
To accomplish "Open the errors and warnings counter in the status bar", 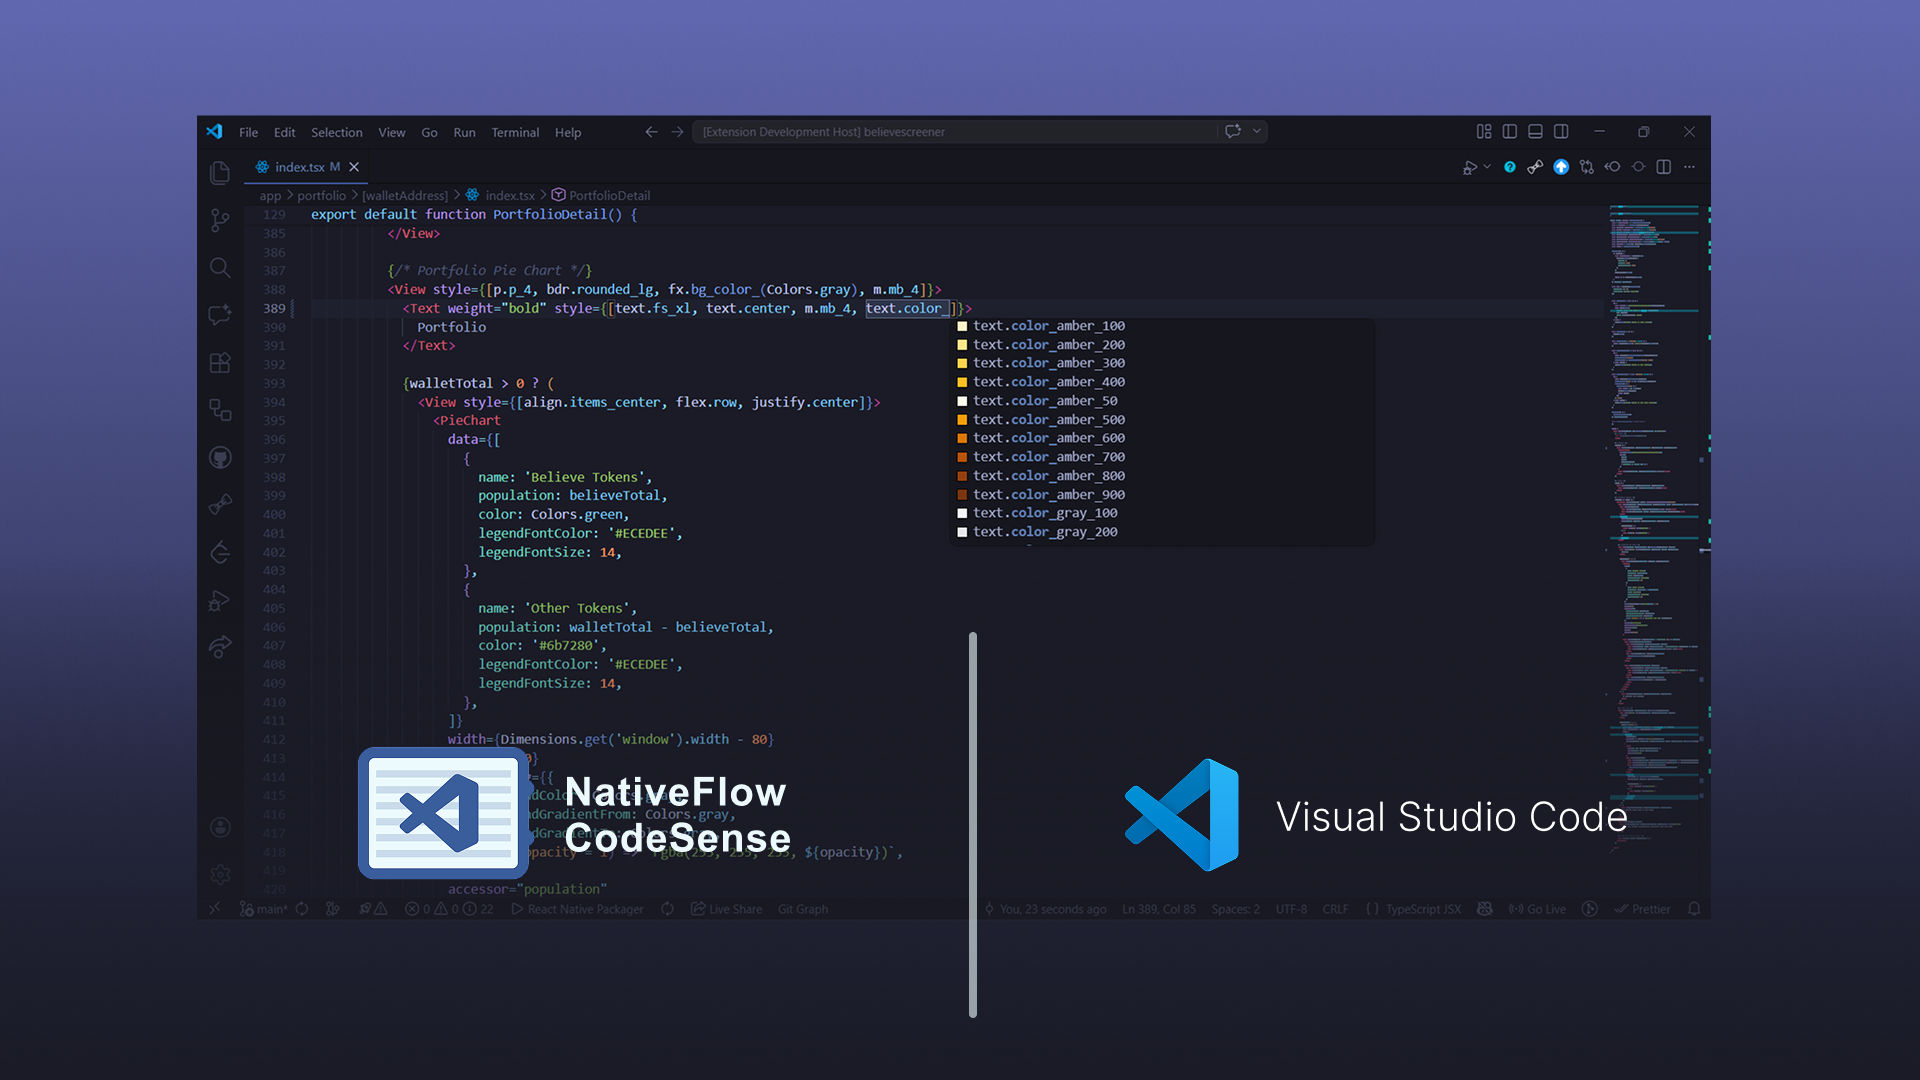I will pos(449,909).
